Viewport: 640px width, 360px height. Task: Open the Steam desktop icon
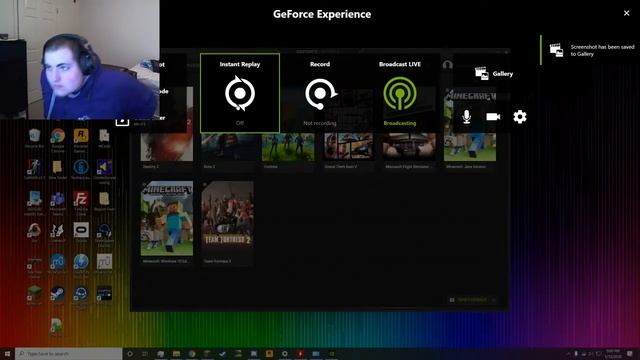(x=58, y=295)
